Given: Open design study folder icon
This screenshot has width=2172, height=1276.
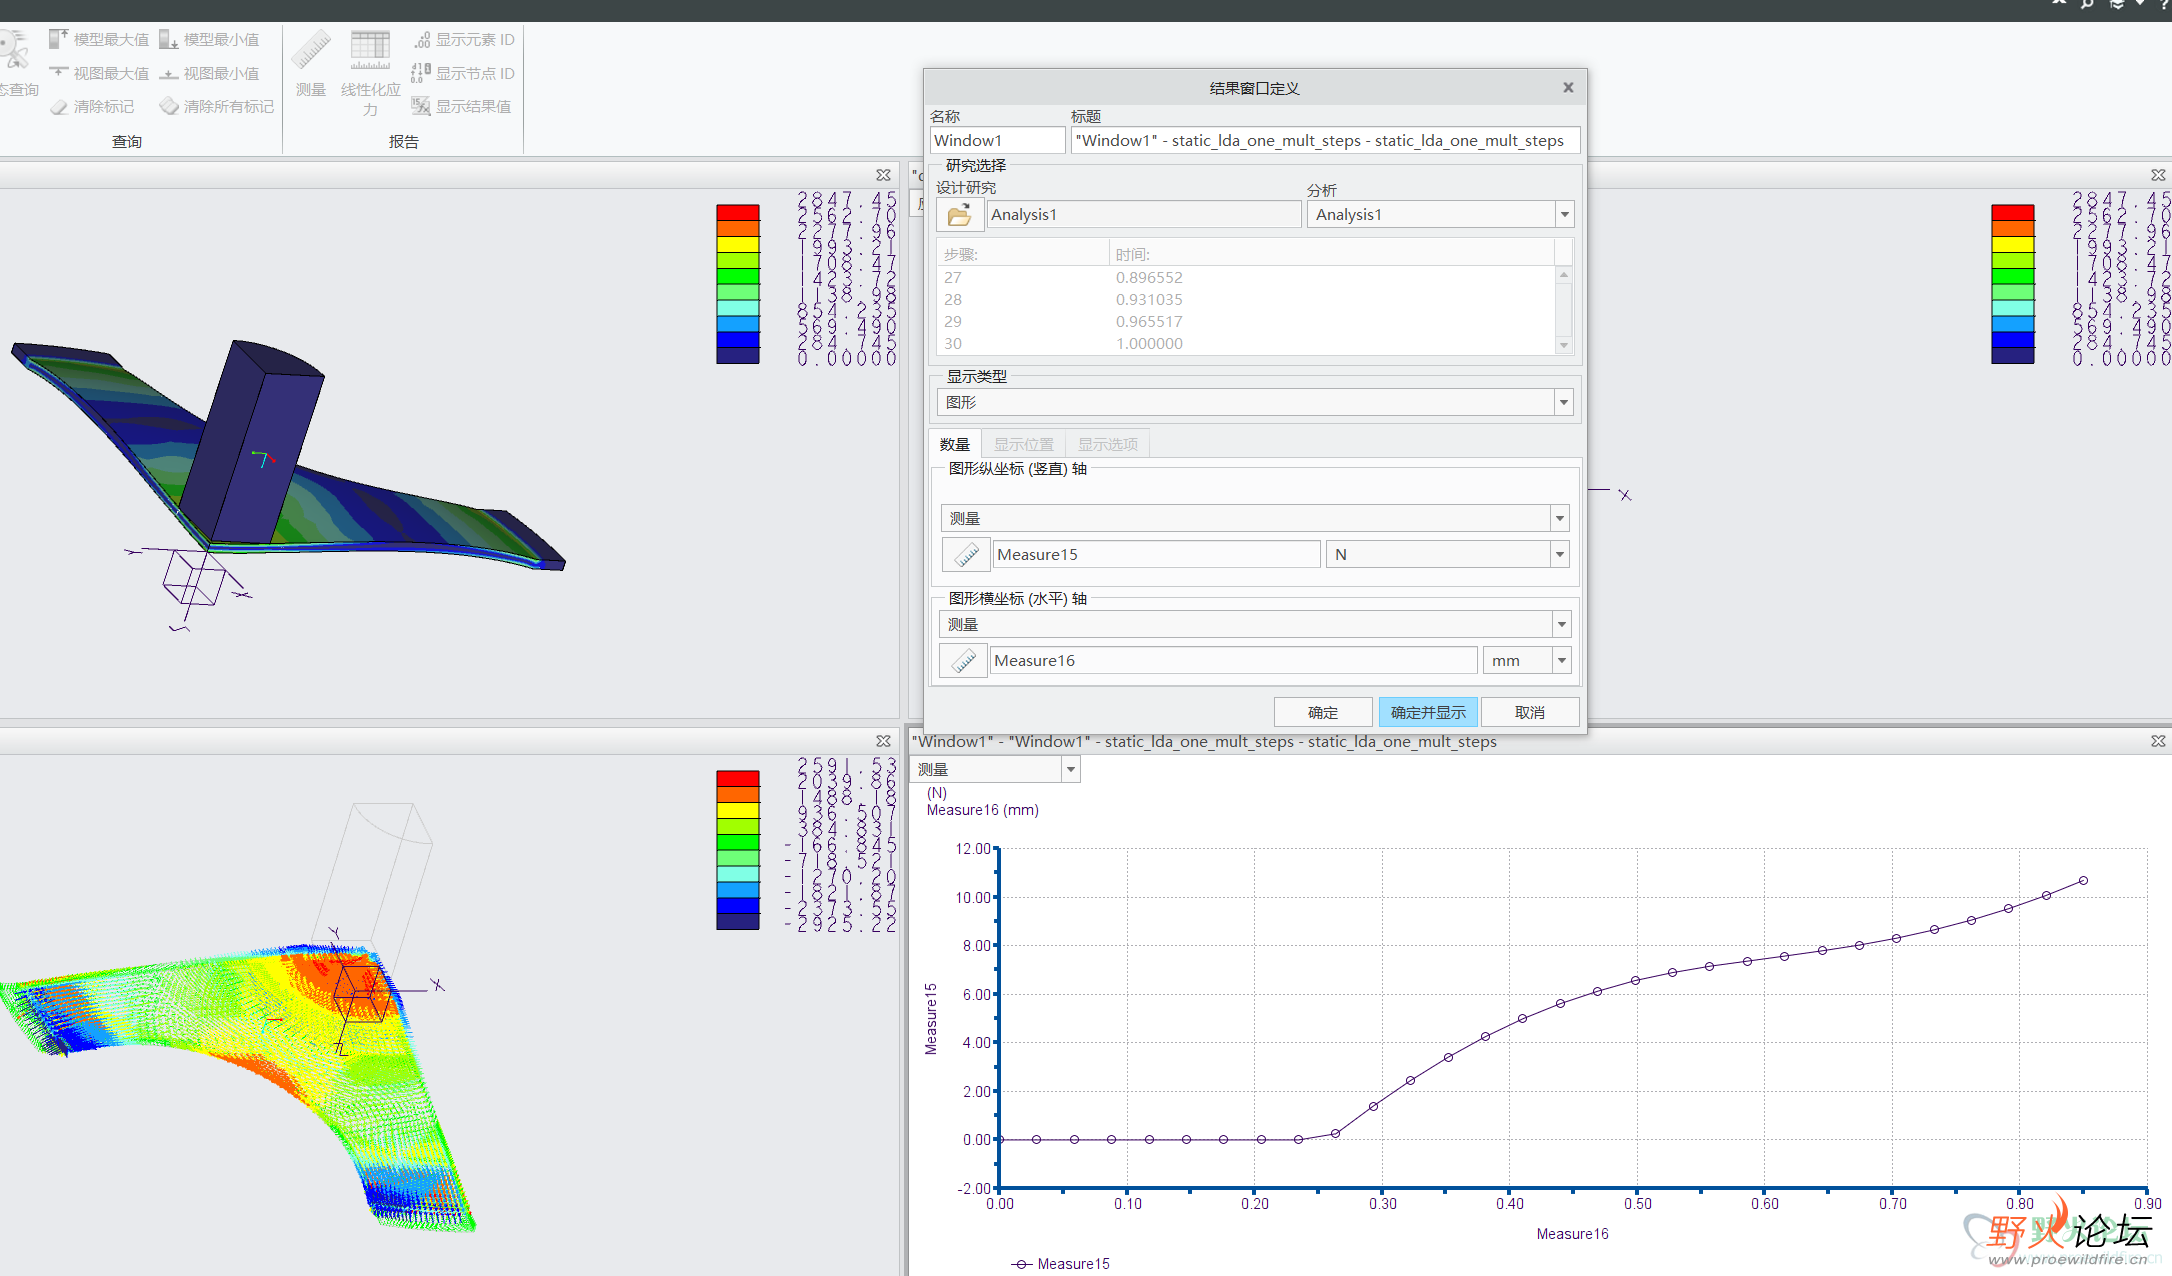Looking at the screenshot, I should click(x=959, y=215).
